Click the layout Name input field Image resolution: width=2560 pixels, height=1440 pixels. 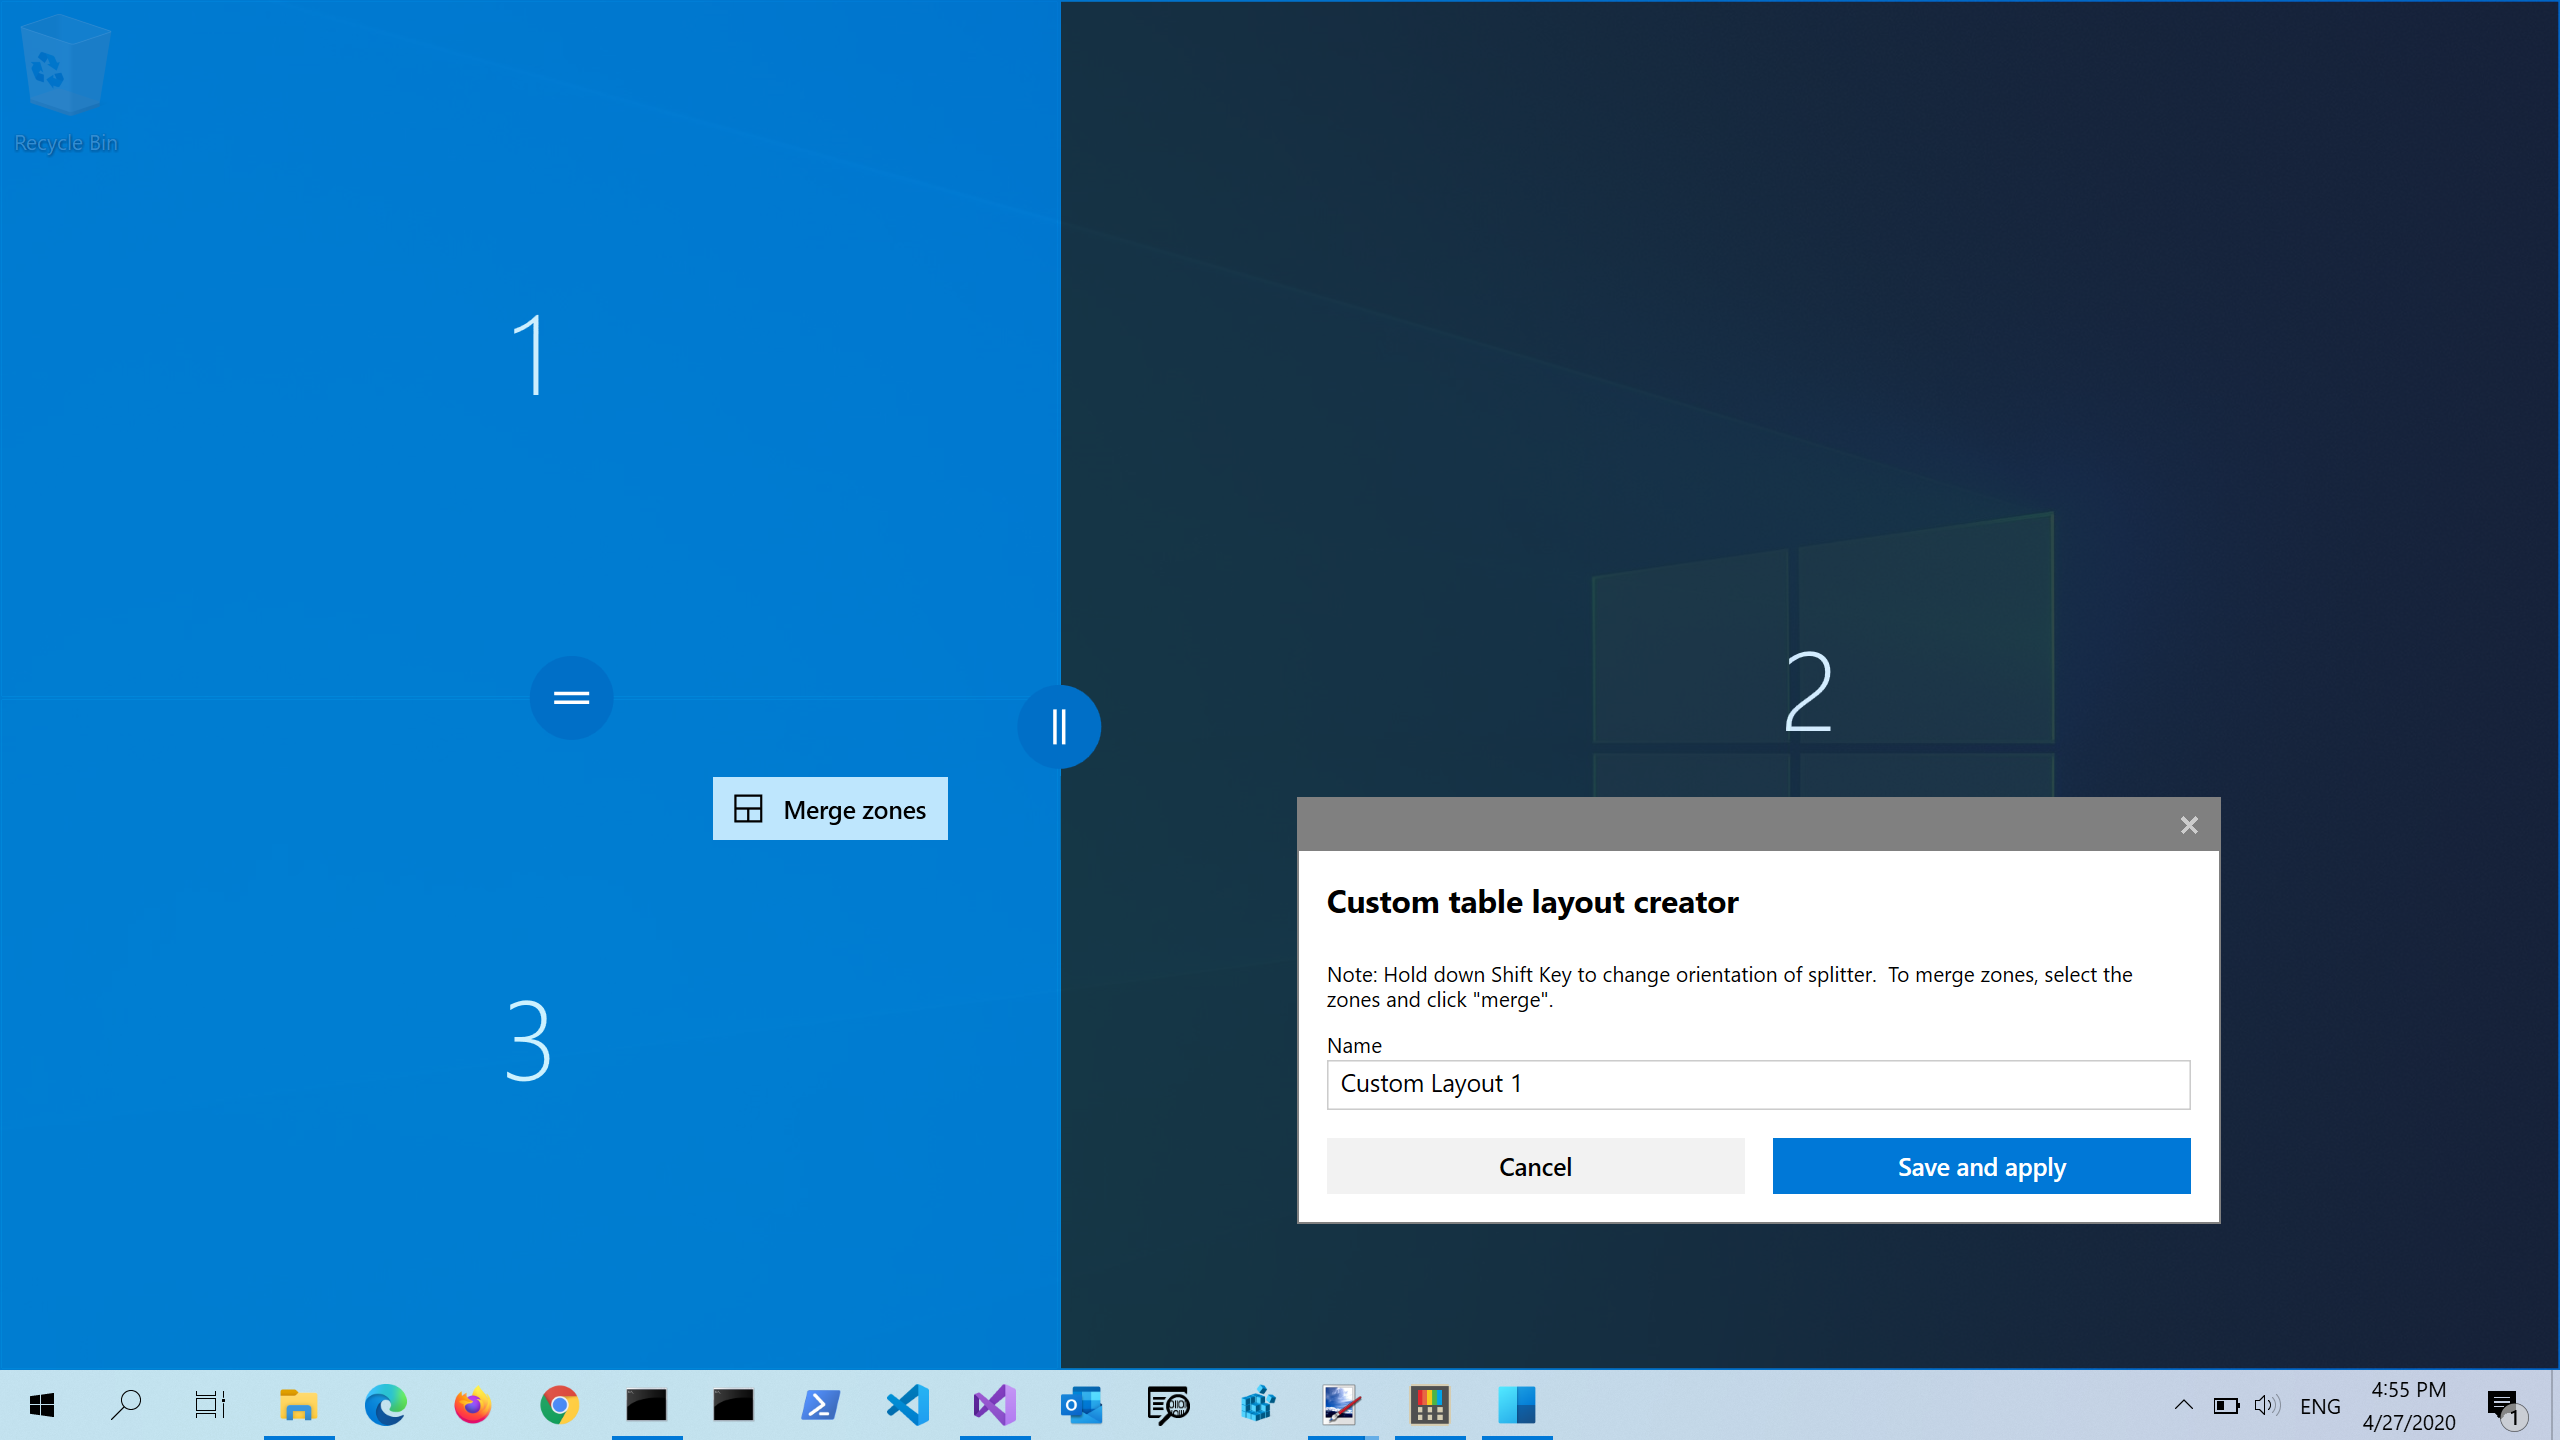click(x=1758, y=1085)
